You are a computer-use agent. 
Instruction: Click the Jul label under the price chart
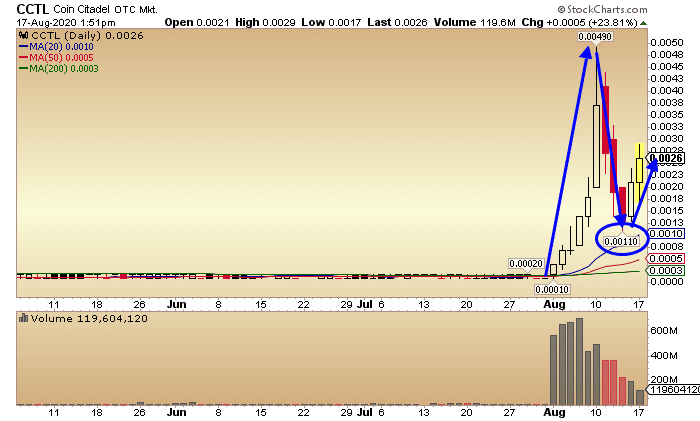[x=365, y=304]
